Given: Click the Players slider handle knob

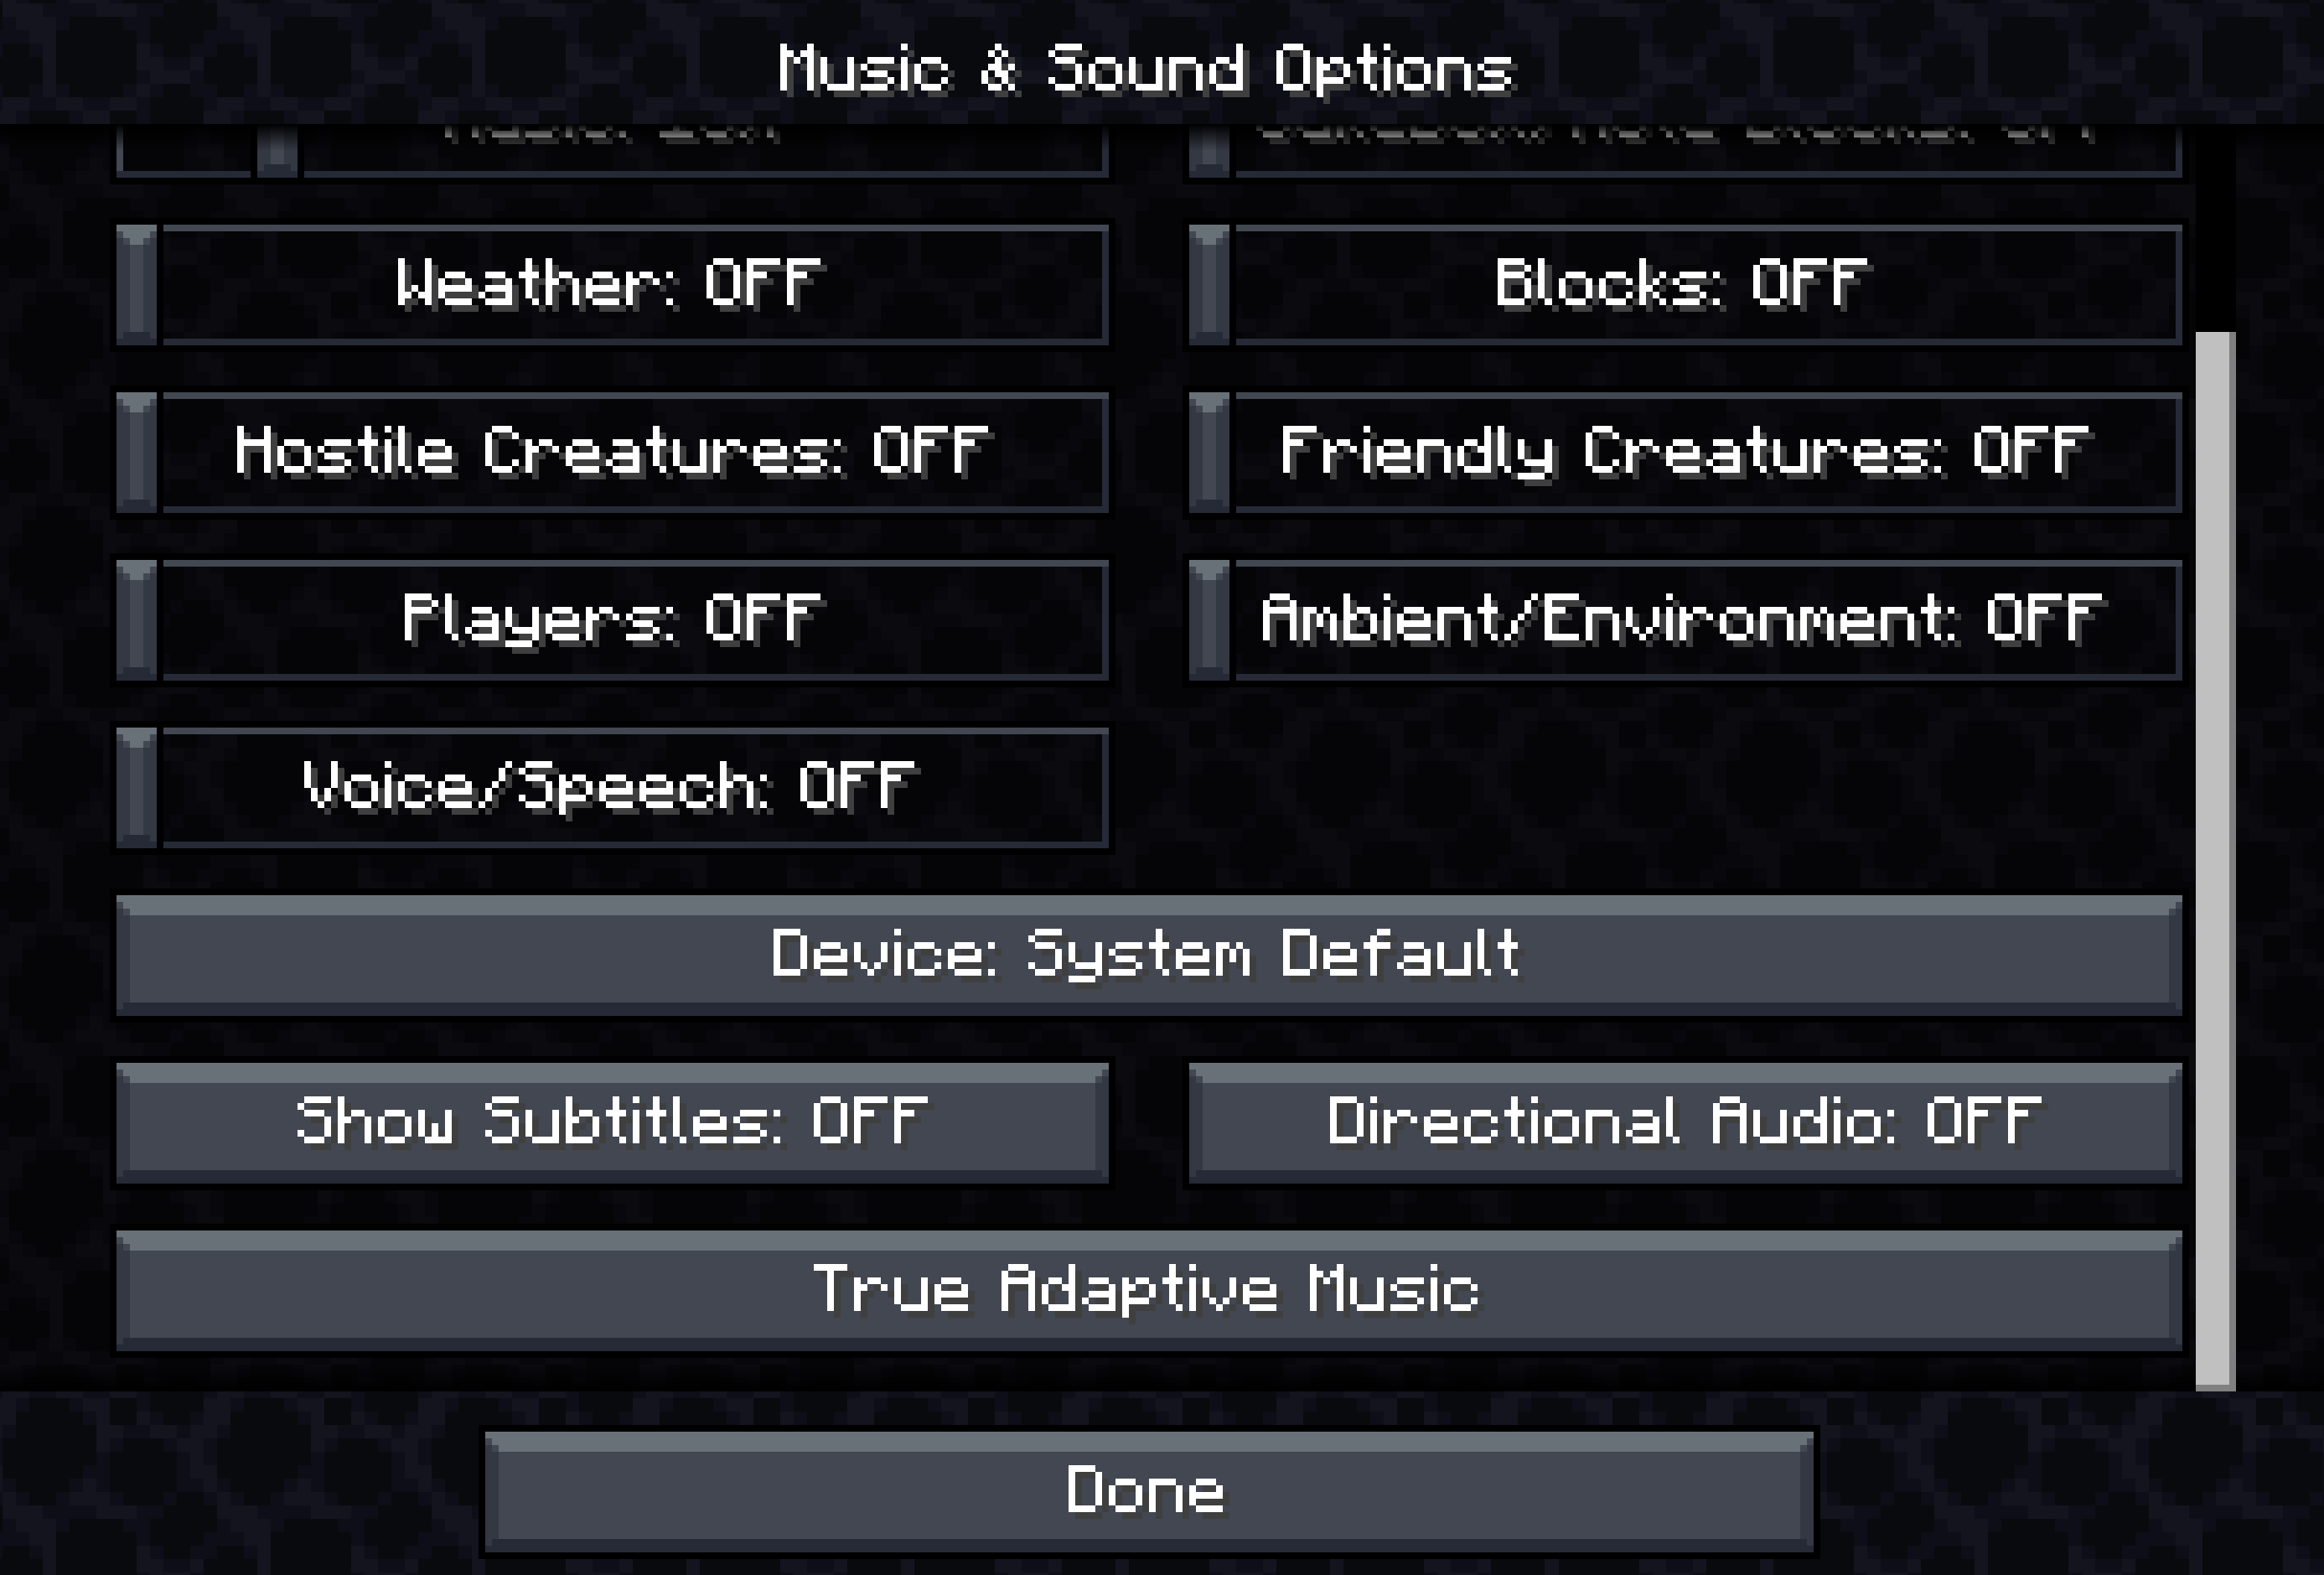Looking at the screenshot, I should (x=137, y=620).
